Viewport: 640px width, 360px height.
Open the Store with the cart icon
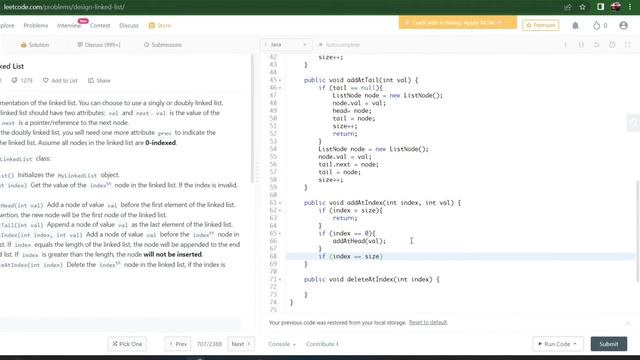tap(152, 25)
